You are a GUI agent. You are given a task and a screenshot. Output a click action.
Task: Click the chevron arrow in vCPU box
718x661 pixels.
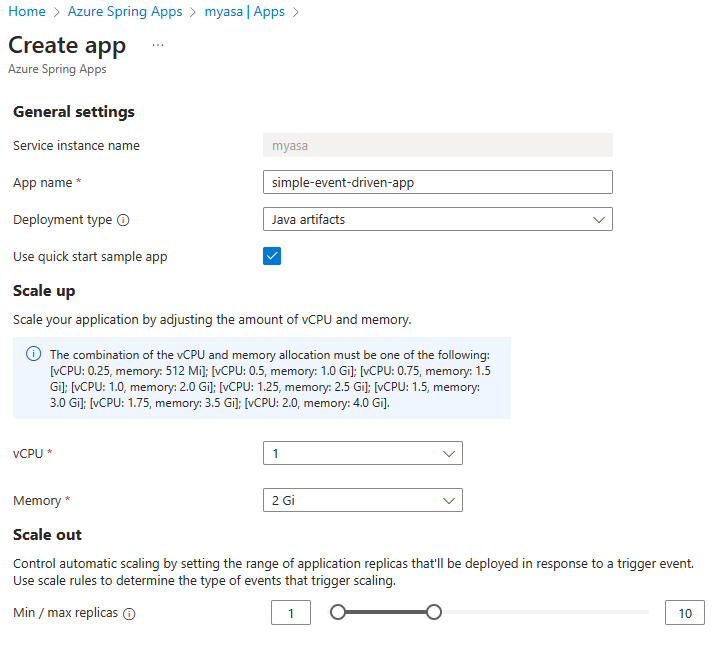pyautogui.click(x=448, y=454)
